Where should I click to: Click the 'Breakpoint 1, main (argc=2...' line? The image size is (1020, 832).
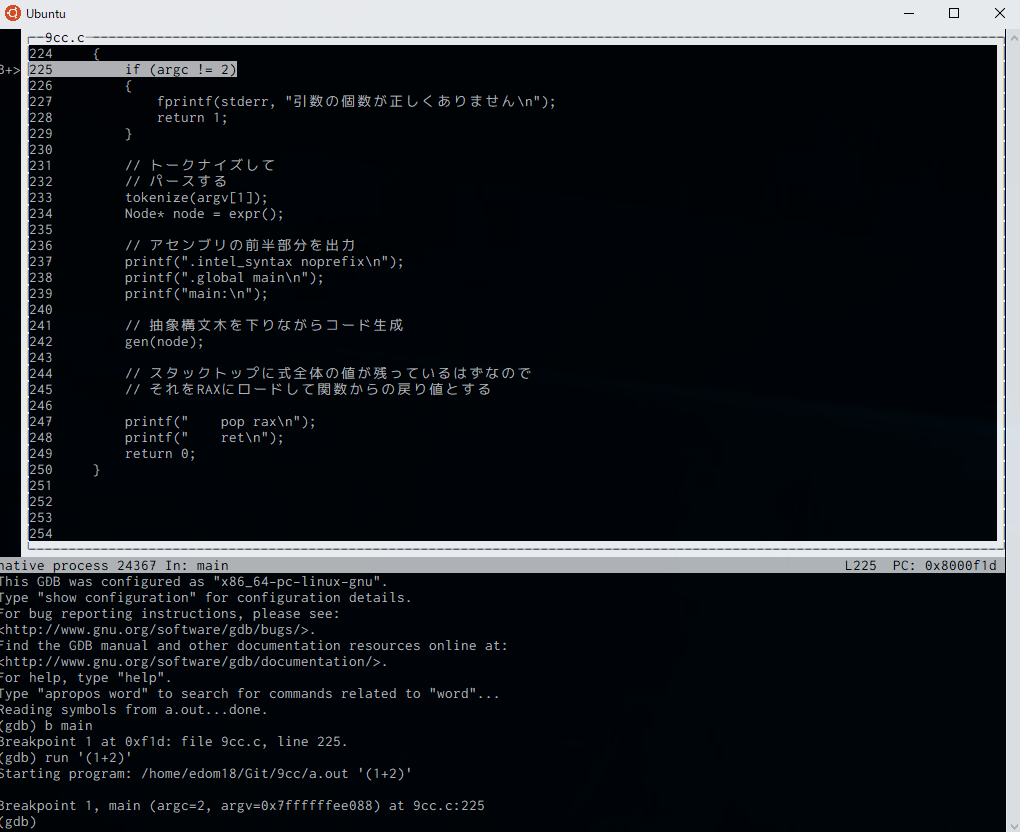click(242, 805)
